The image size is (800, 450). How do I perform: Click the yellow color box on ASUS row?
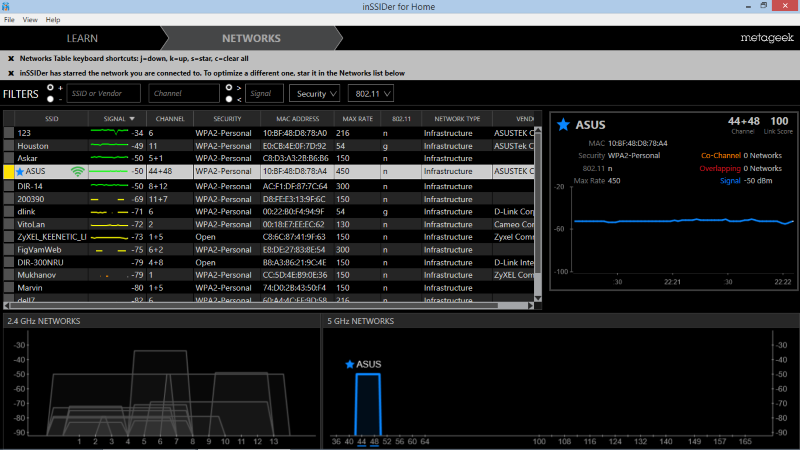pyautogui.click(x=8, y=172)
